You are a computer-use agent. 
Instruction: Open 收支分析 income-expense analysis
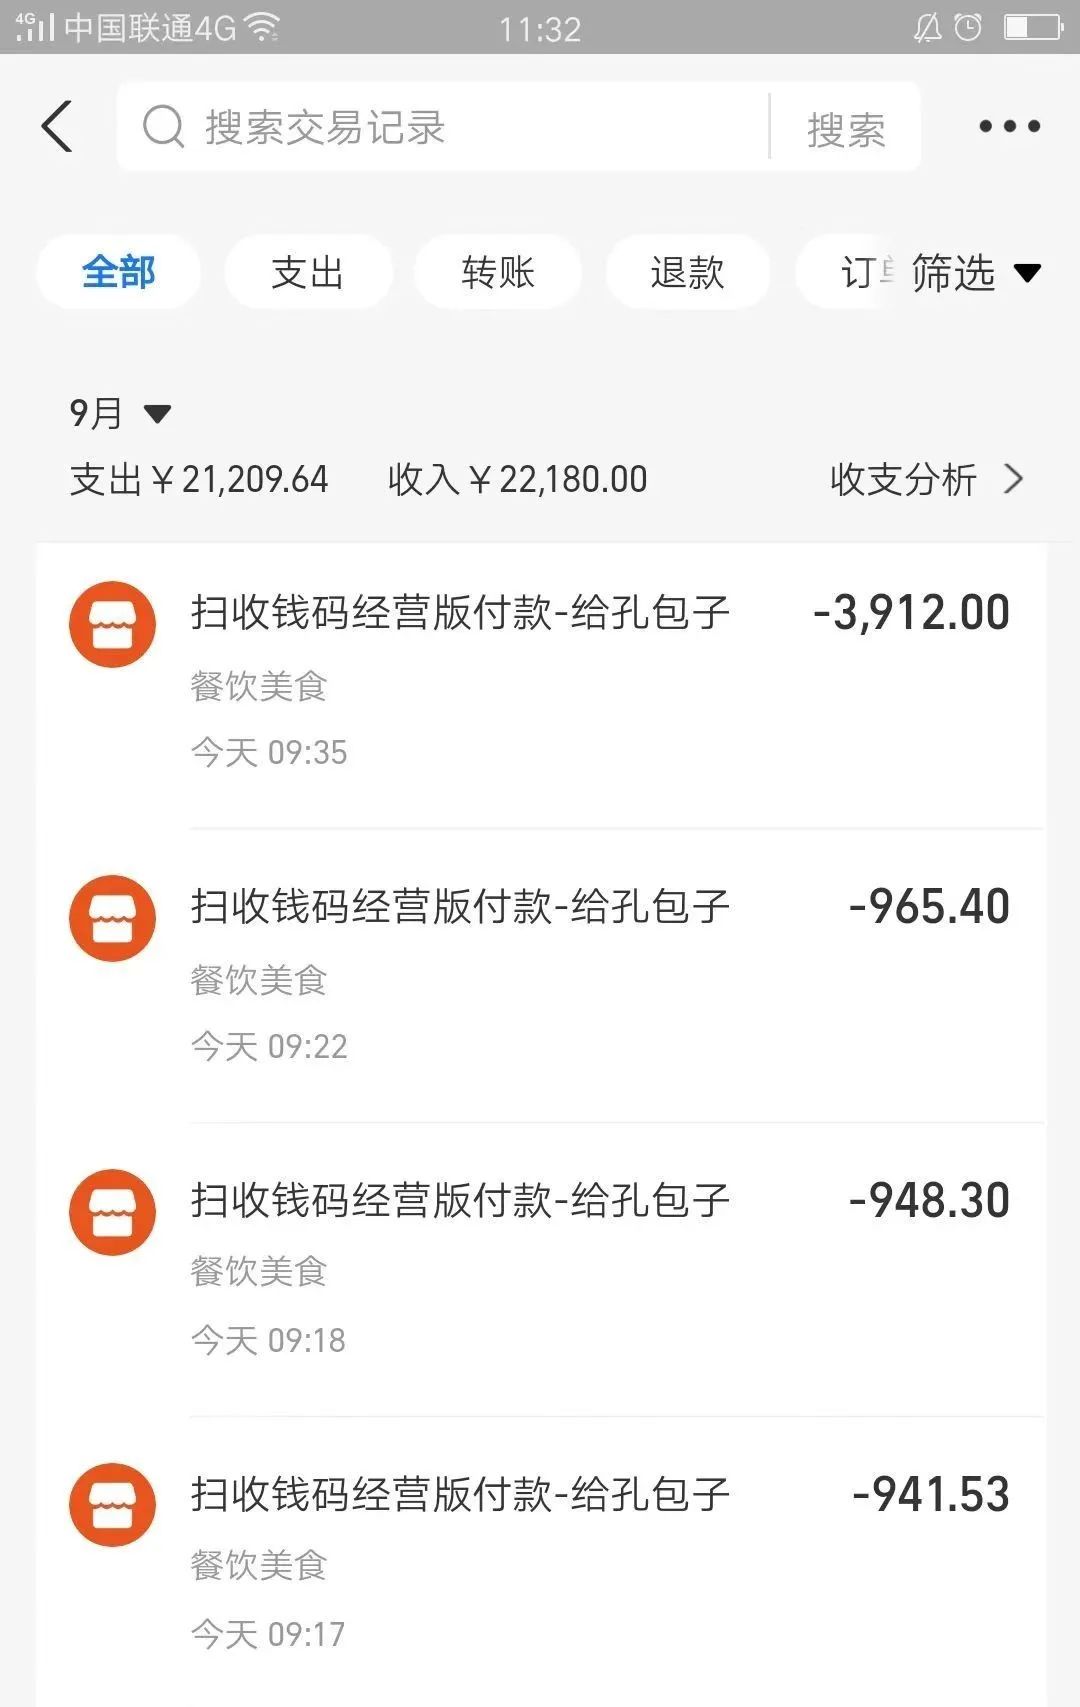tap(926, 480)
